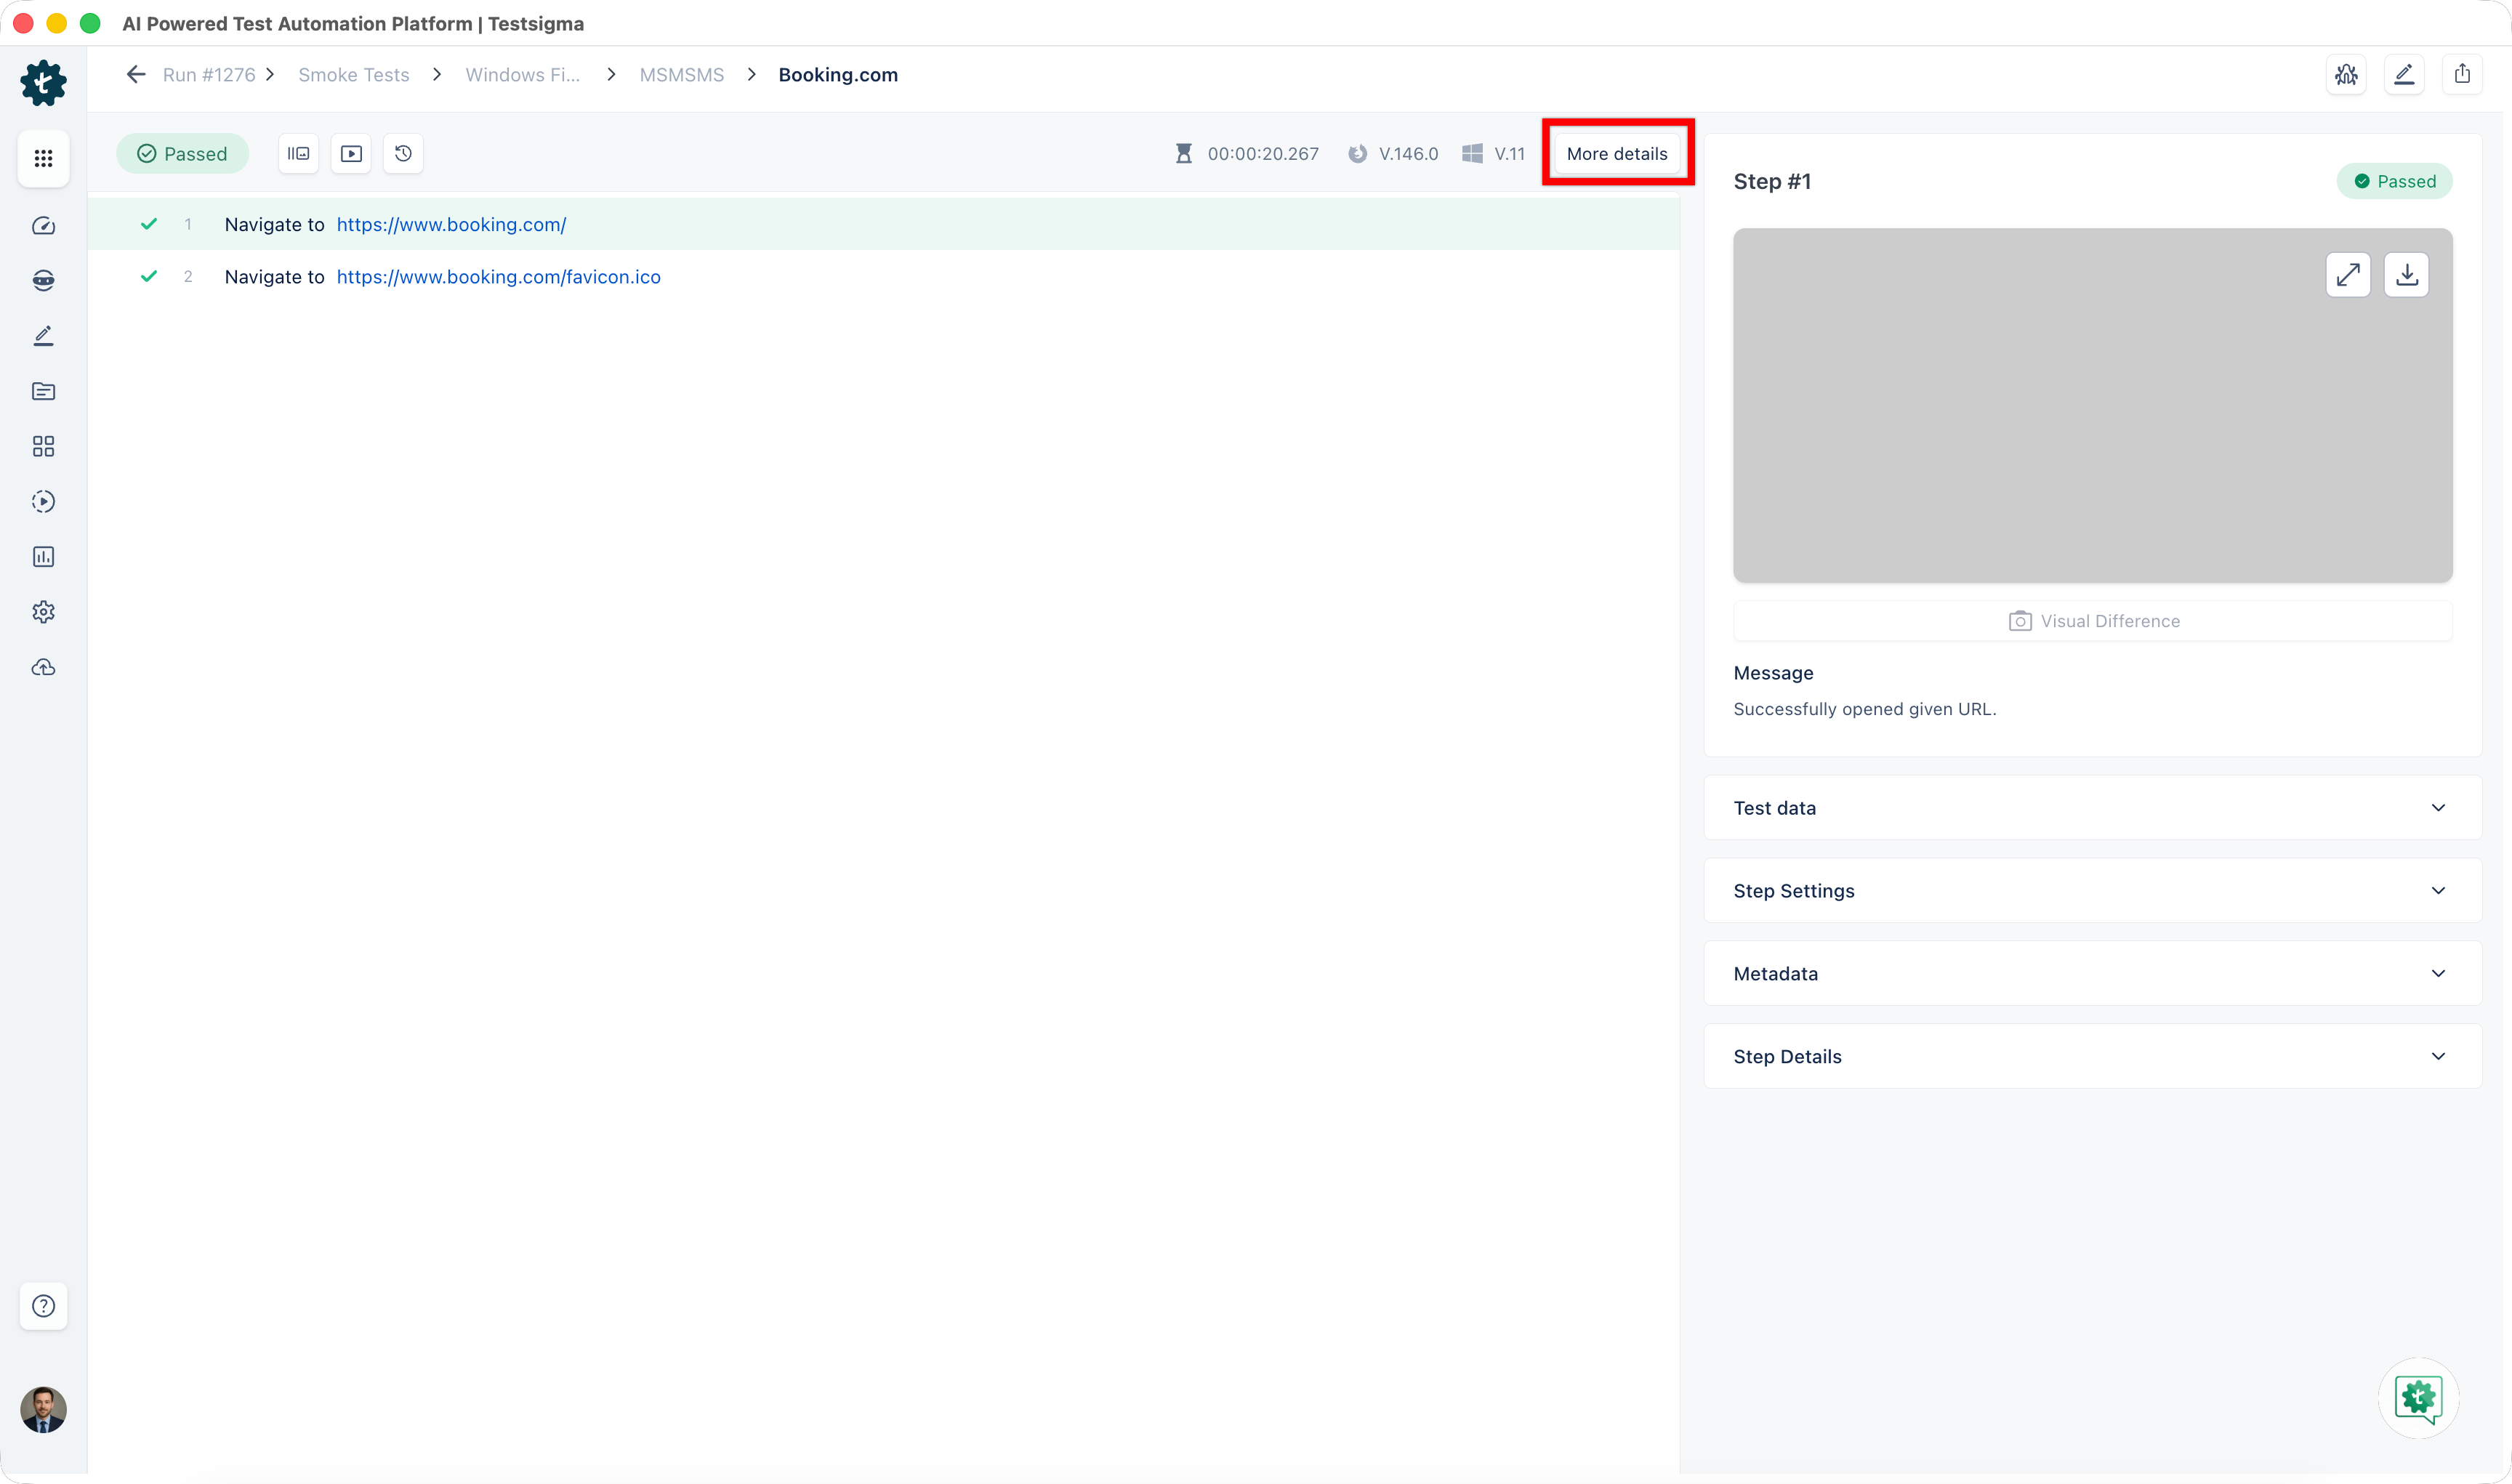2512x1484 pixels.
Task: Expand the Metadata section
Action: click(x=2092, y=974)
